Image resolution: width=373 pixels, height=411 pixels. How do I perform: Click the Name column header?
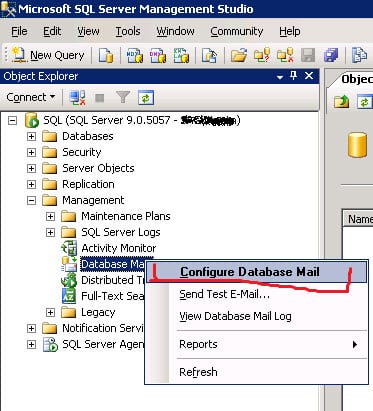point(358,219)
